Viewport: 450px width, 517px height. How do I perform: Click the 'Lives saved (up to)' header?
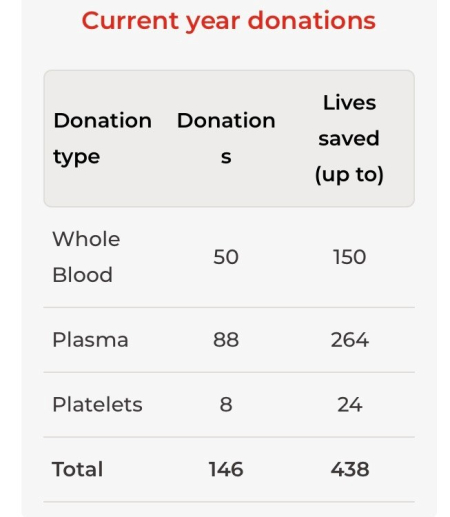click(349, 138)
